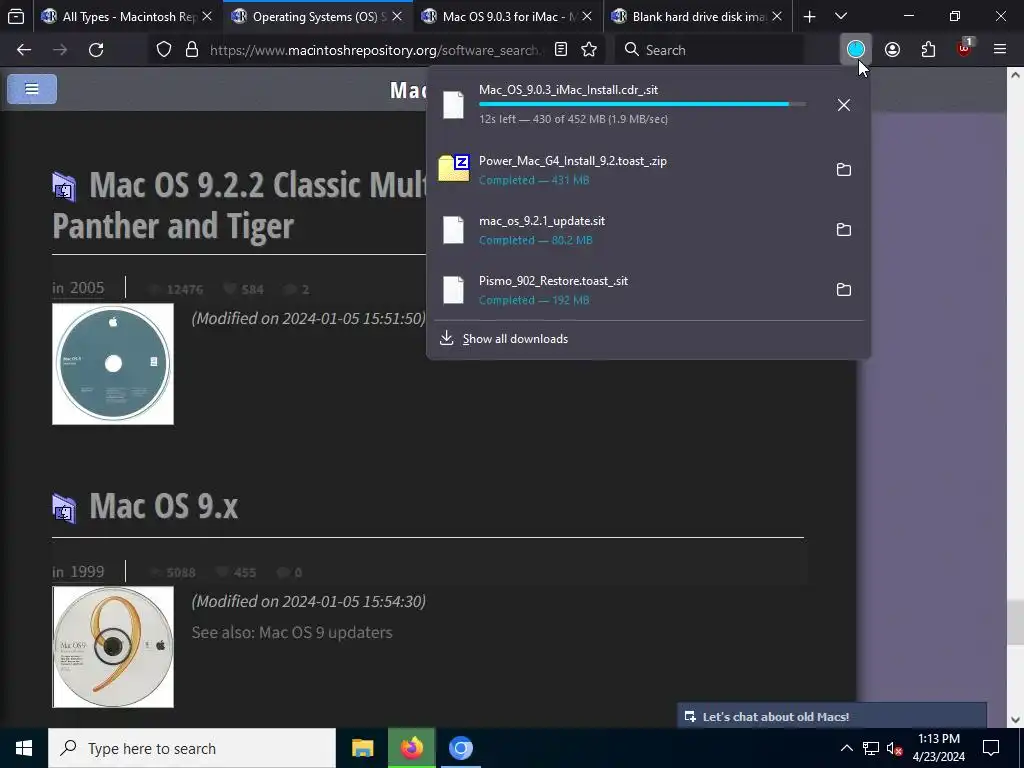Close the Blank hard drive disk image tab
Screen dimensions: 1024x768
776,17
